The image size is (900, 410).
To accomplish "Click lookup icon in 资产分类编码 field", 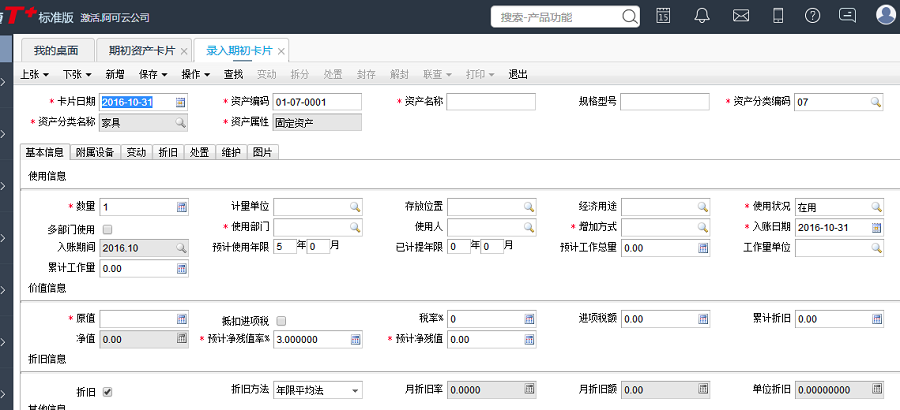I will 875,102.
